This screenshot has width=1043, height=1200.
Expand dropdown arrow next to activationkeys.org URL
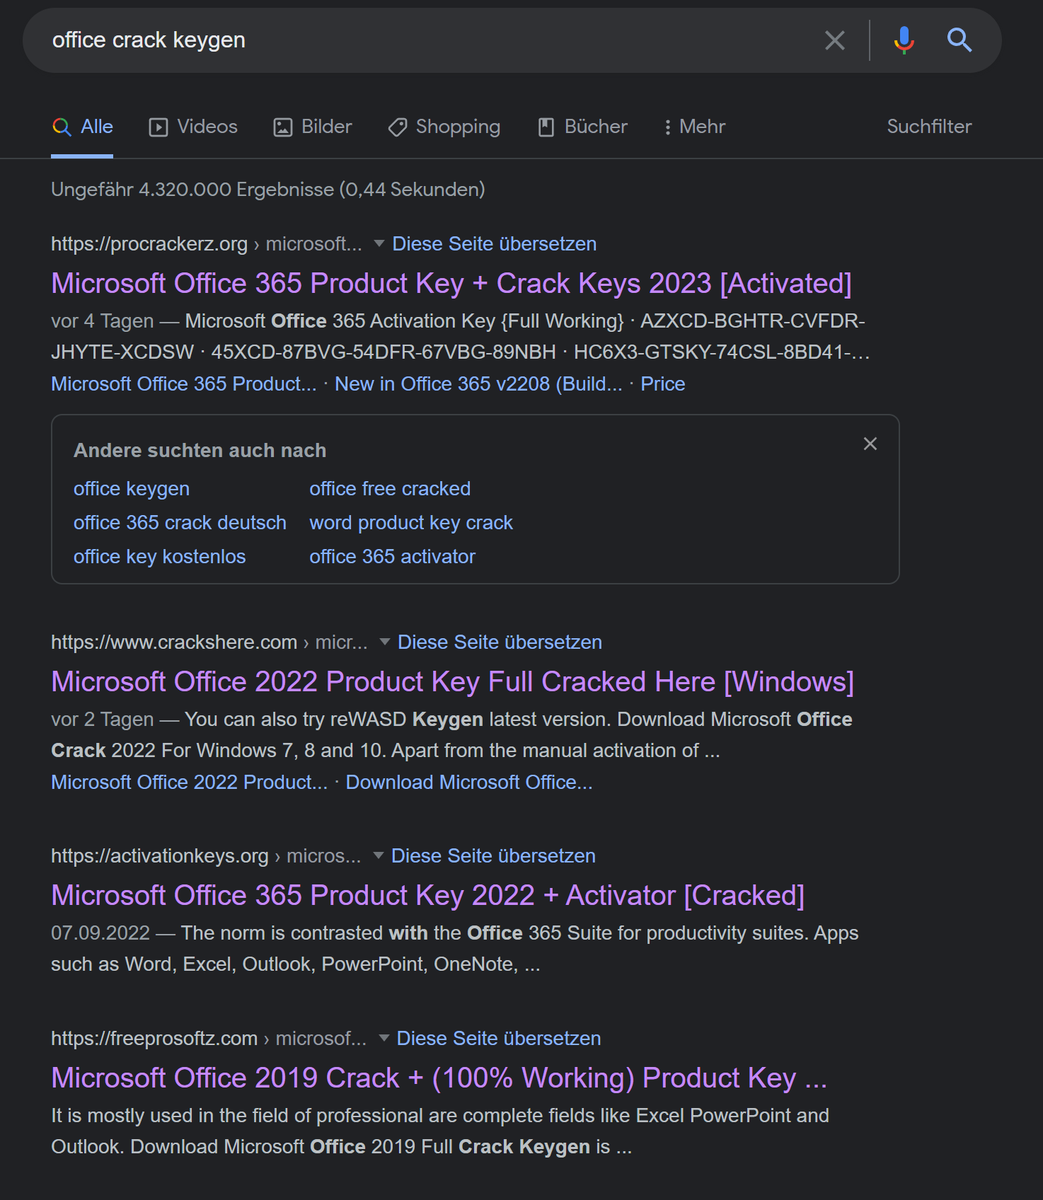coord(378,856)
